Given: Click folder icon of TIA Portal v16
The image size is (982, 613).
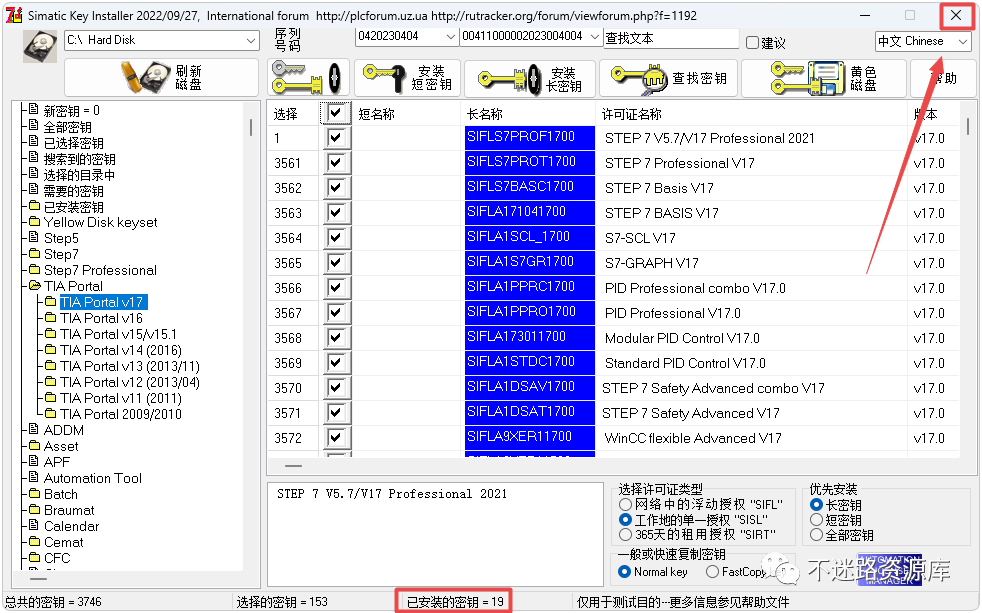Looking at the screenshot, I should click(x=51, y=317).
